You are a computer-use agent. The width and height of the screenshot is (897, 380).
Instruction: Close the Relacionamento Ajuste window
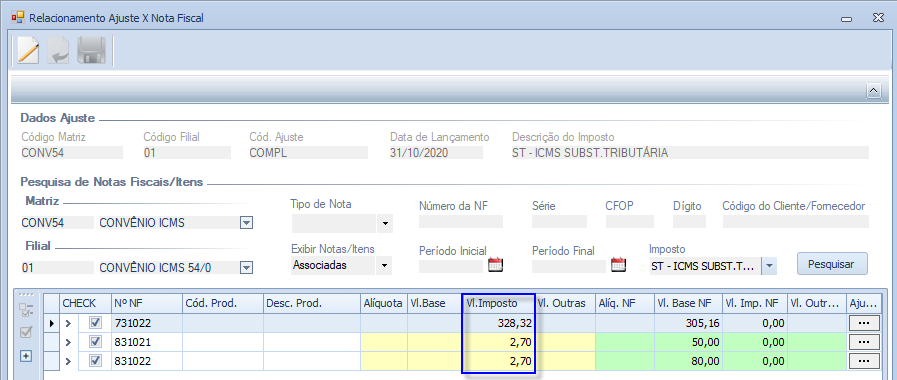pos(878,18)
